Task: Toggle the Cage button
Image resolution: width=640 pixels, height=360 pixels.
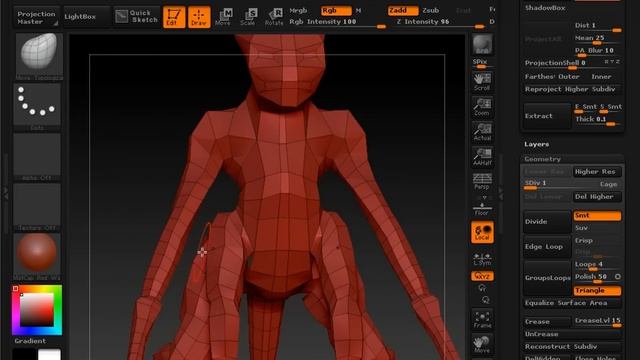Action: pos(609,184)
